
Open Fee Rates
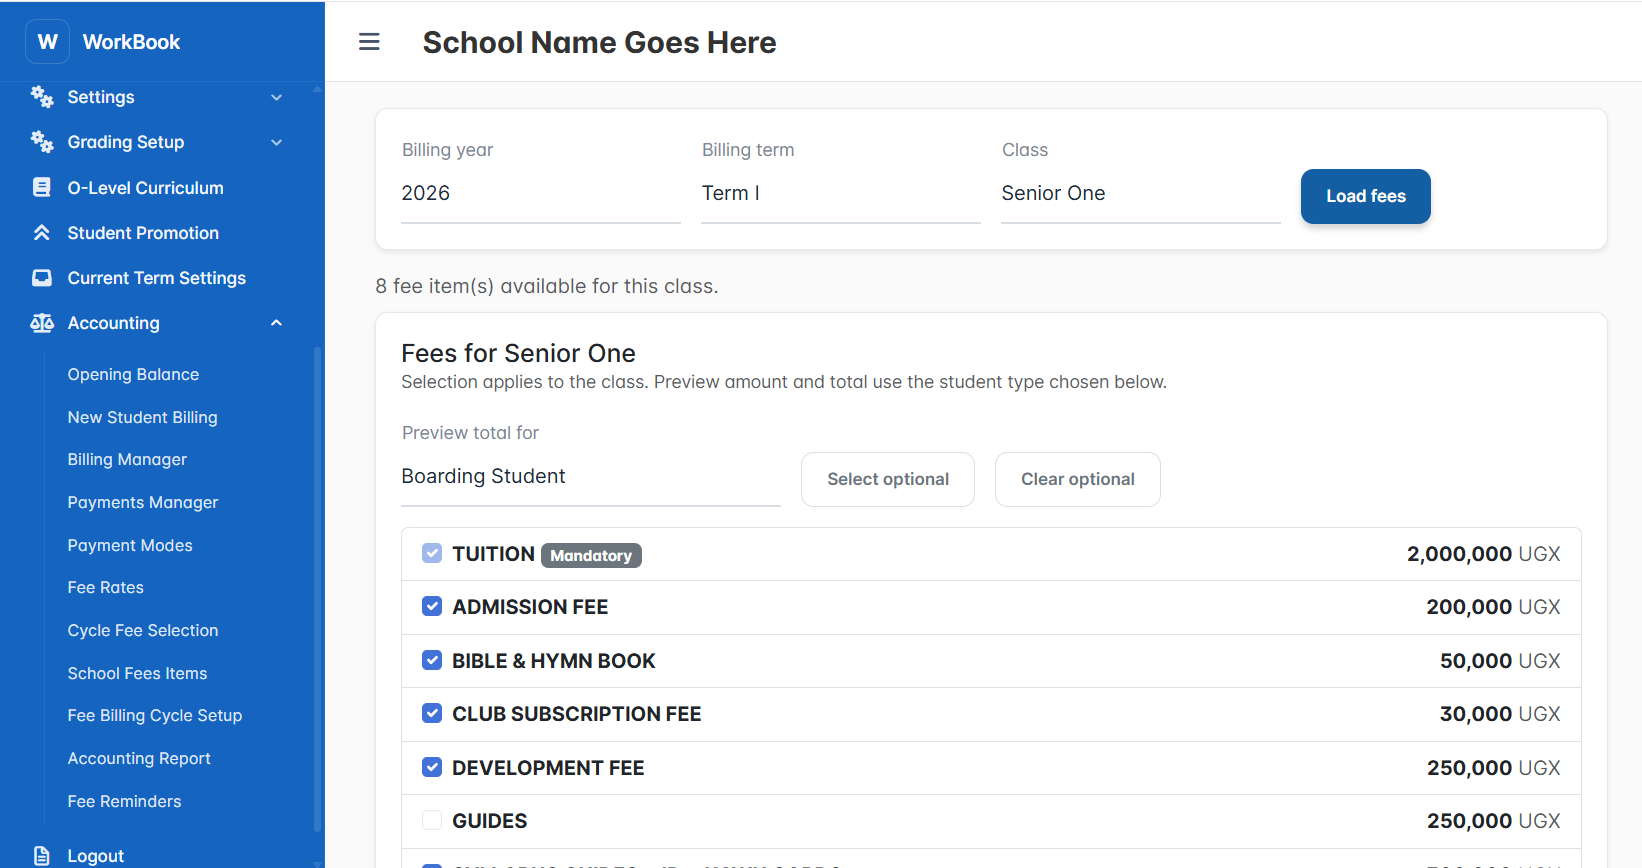tap(105, 588)
